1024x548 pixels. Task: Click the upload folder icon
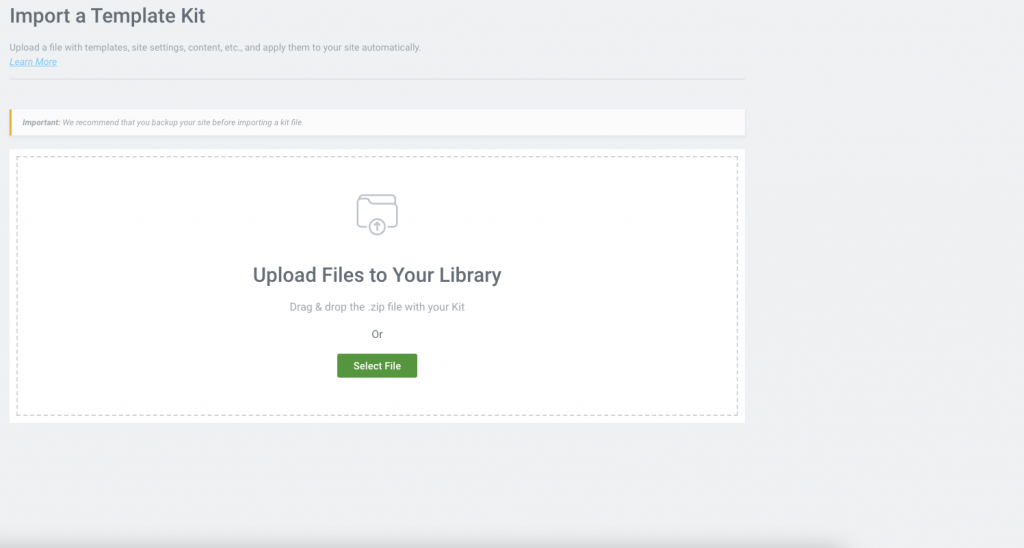point(377,213)
